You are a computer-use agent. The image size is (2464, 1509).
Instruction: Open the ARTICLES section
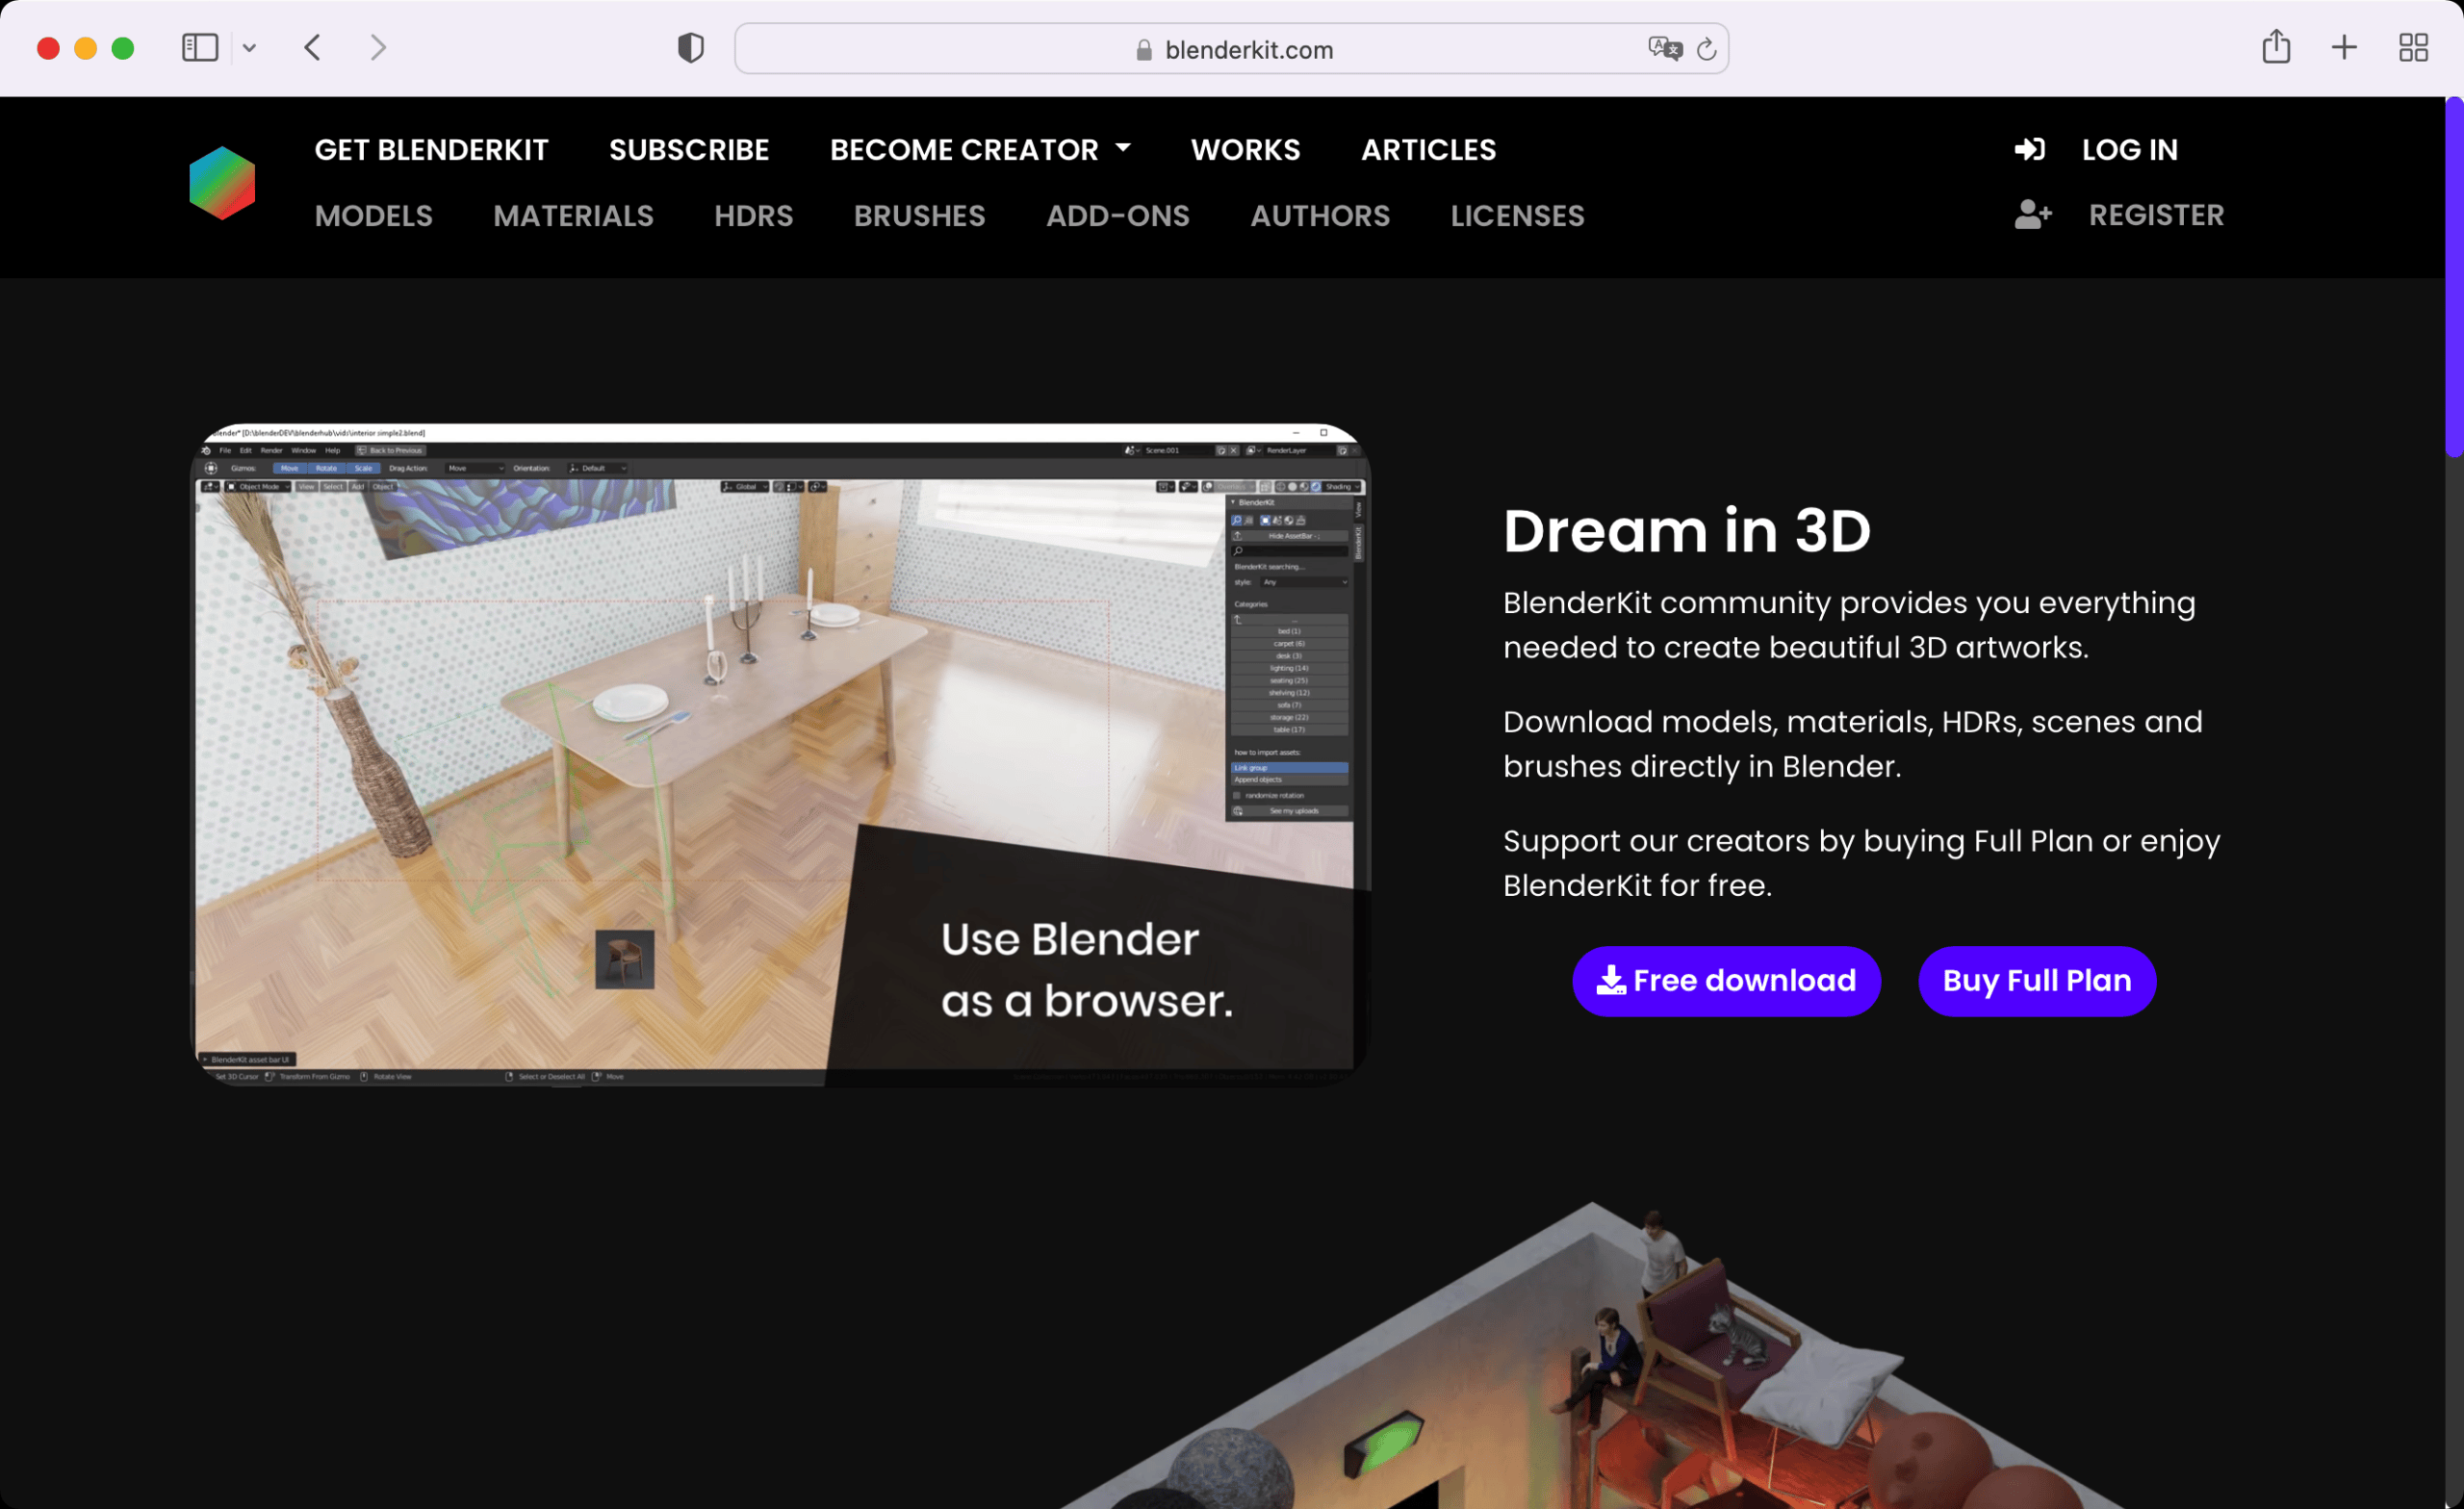pyautogui.click(x=1428, y=149)
